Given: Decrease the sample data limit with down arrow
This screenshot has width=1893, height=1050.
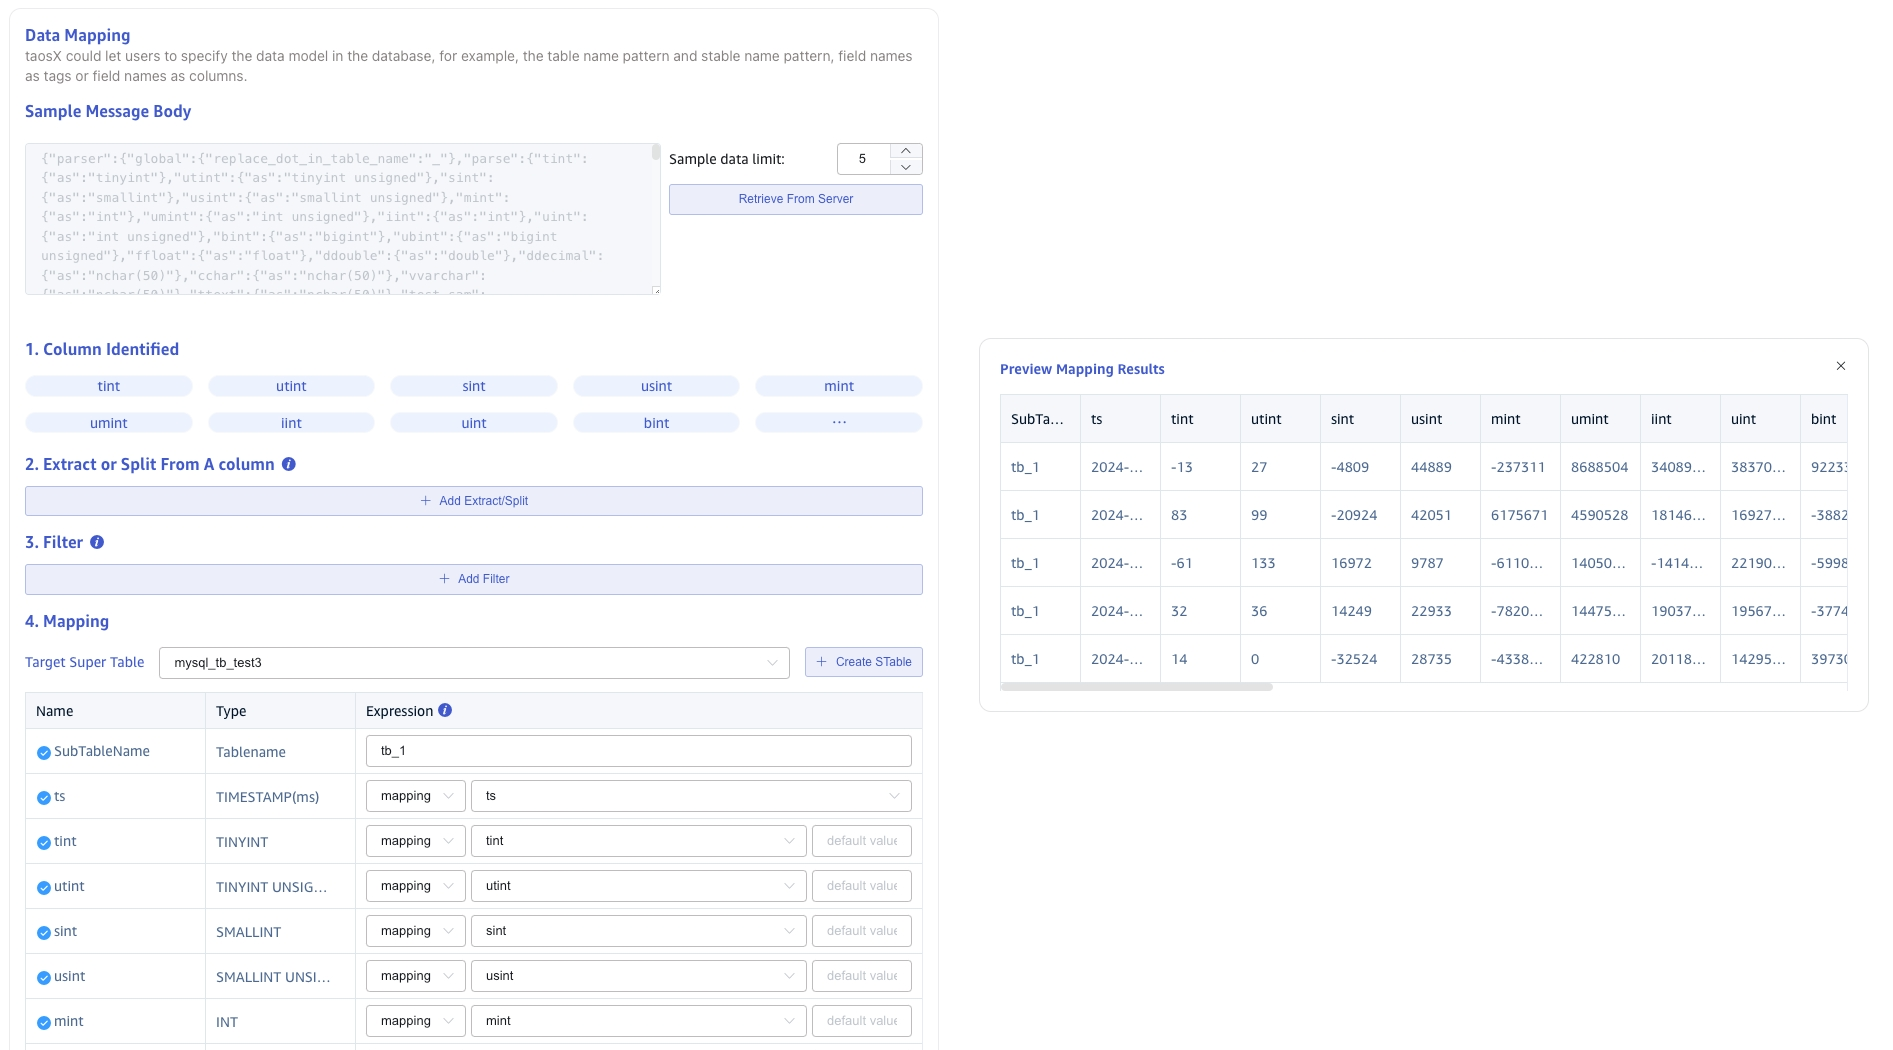Looking at the screenshot, I should click(x=905, y=167).
